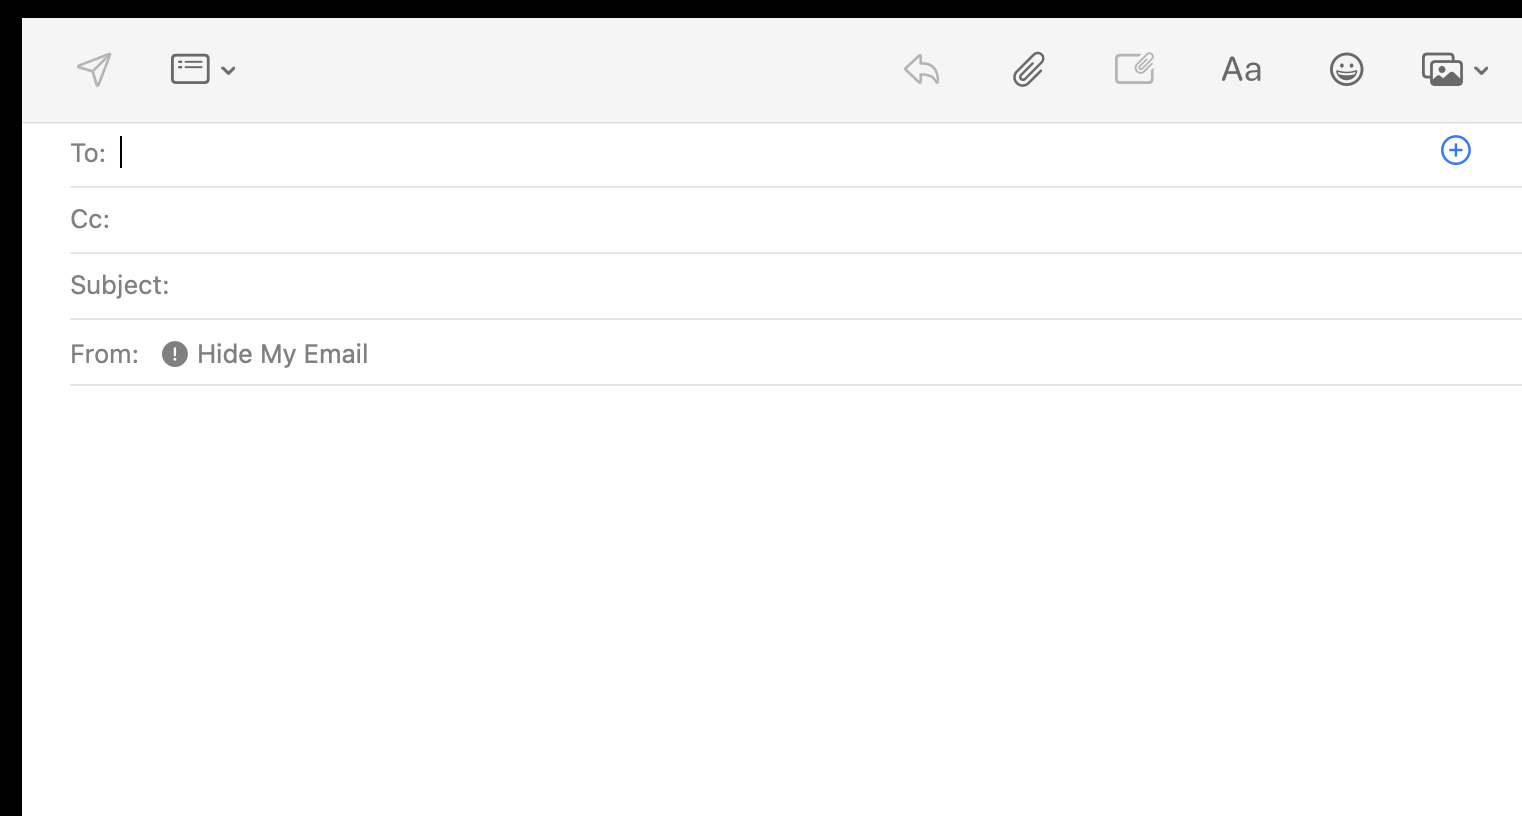
Task: Click the 'Cc:' label text
Action: (90, 219)
